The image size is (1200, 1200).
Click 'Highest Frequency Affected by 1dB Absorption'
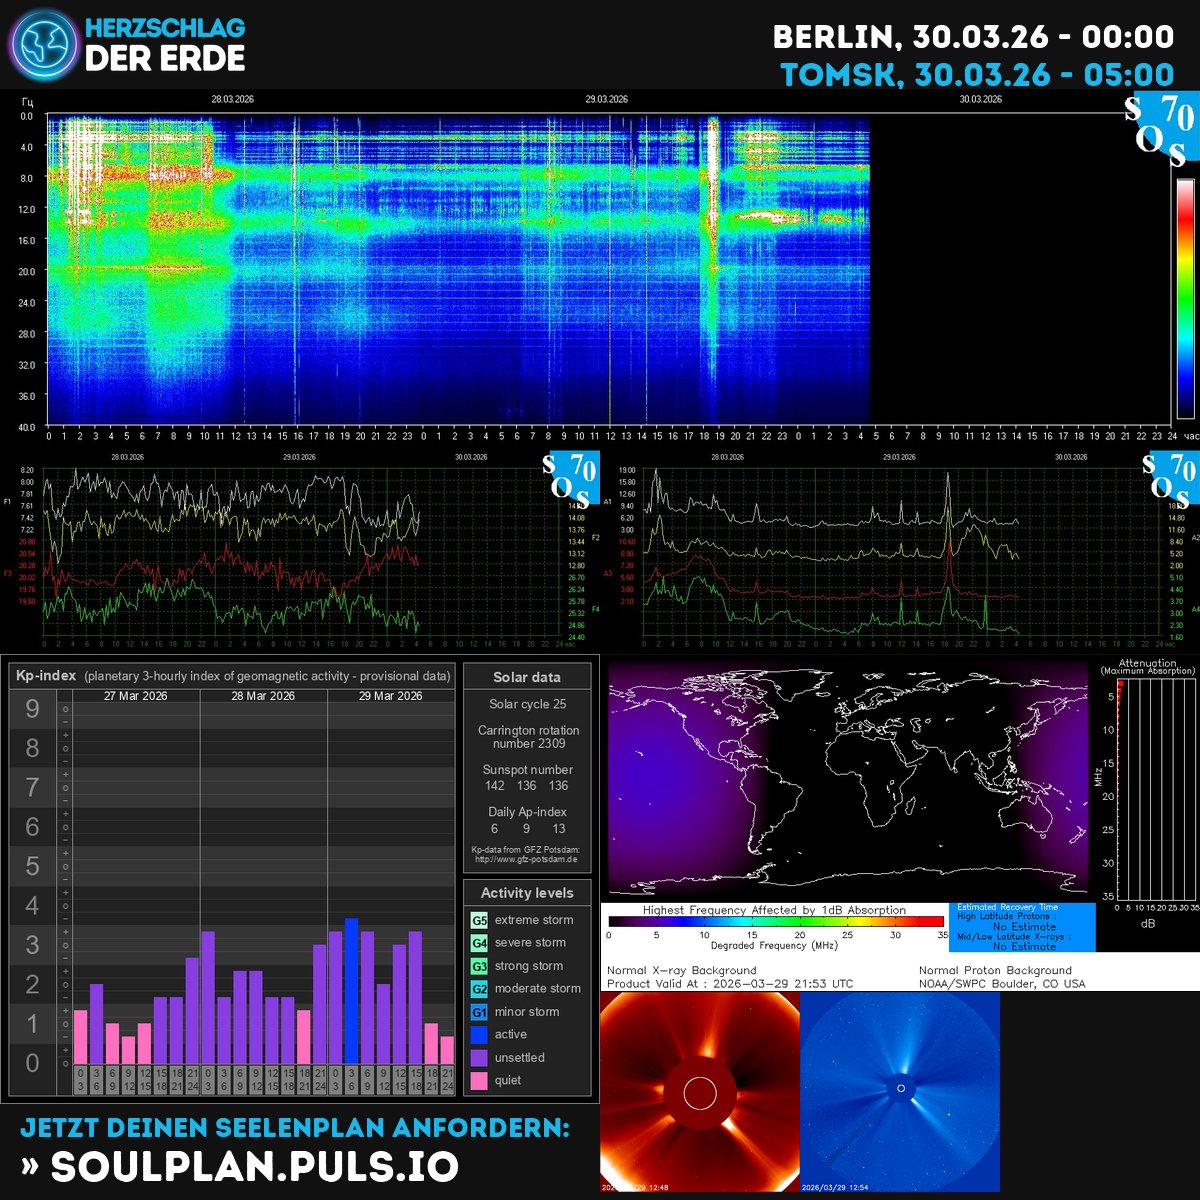pos(774,910)
